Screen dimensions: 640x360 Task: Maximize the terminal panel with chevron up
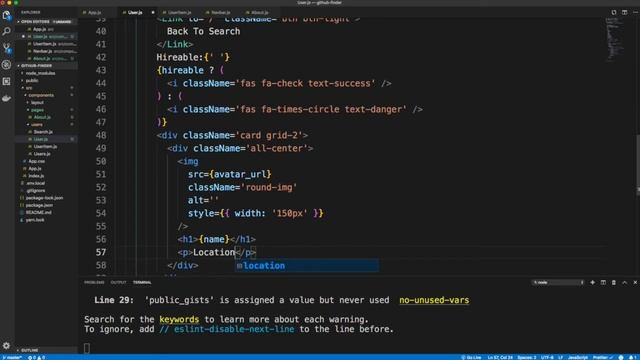(624, 282)
